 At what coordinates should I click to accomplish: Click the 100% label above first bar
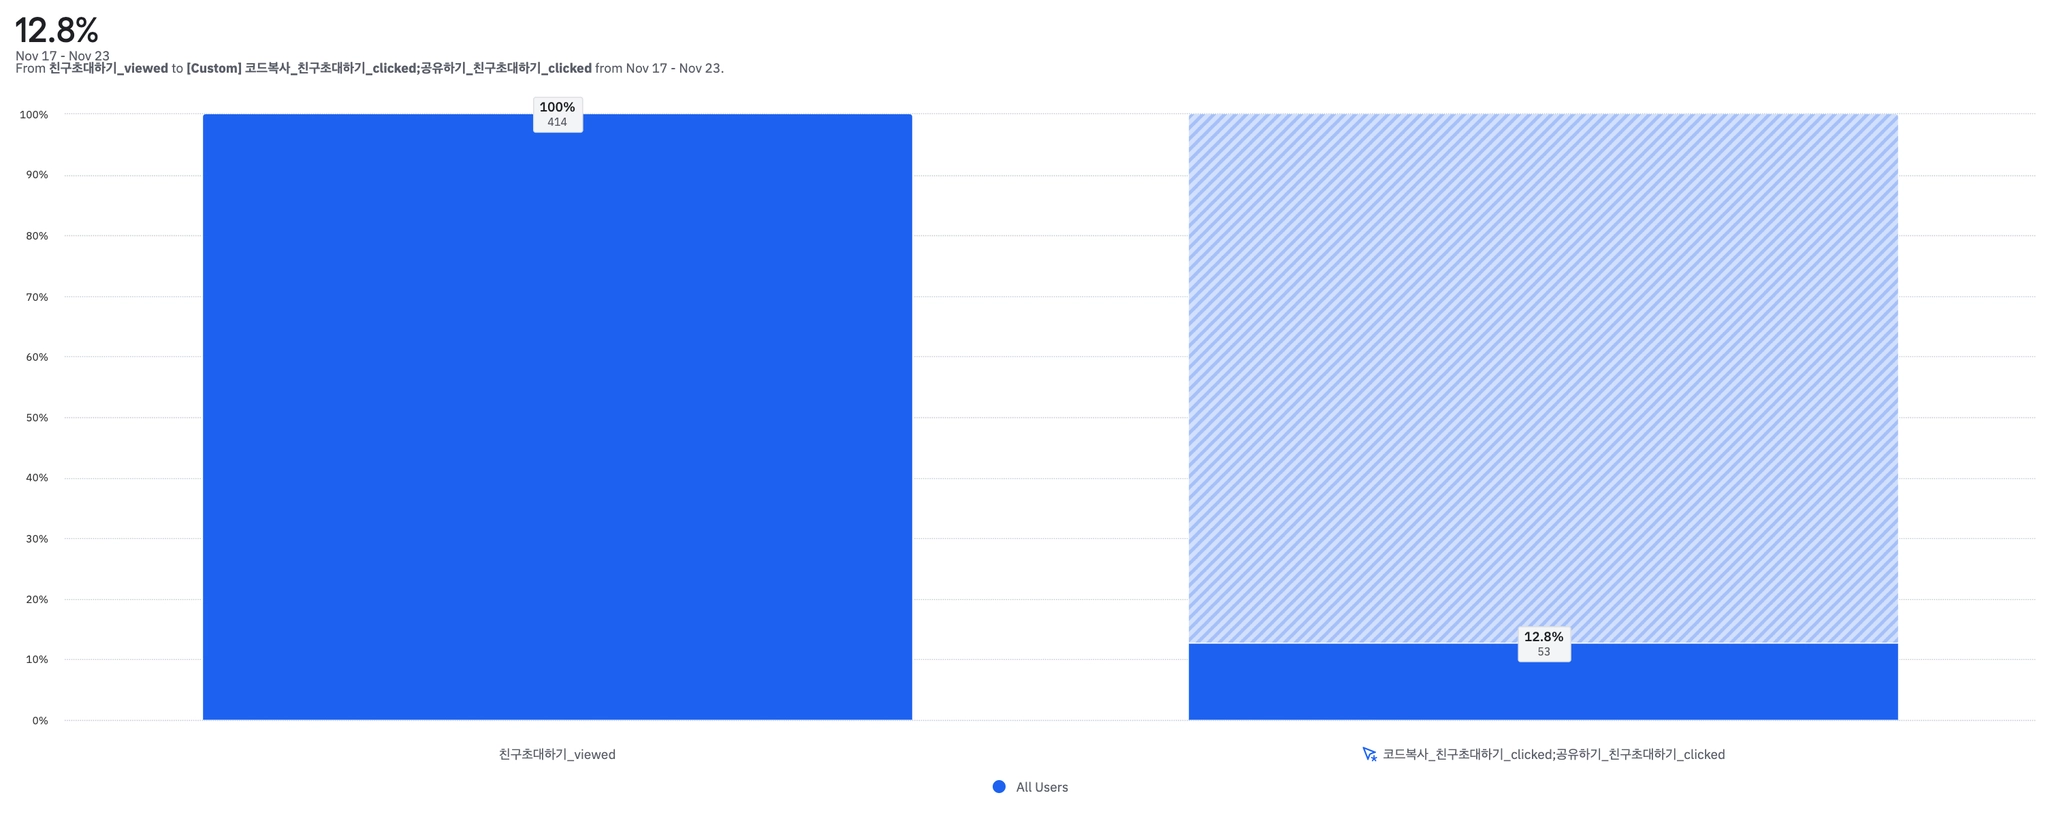[x=557, y=107]
